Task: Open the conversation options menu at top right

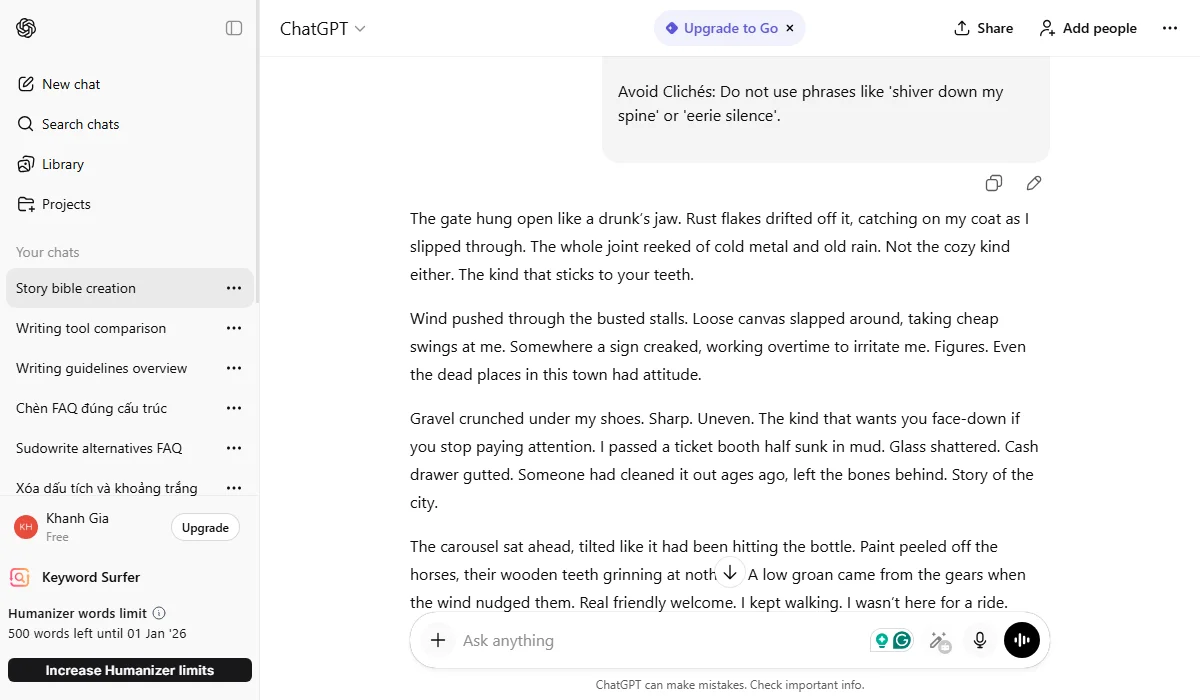Action: [1170, 28]
